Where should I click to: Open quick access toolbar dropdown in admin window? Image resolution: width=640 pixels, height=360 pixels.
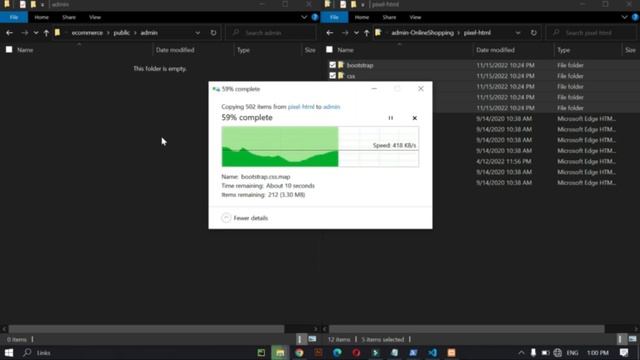pyautogui.click(x=42, y=4)
